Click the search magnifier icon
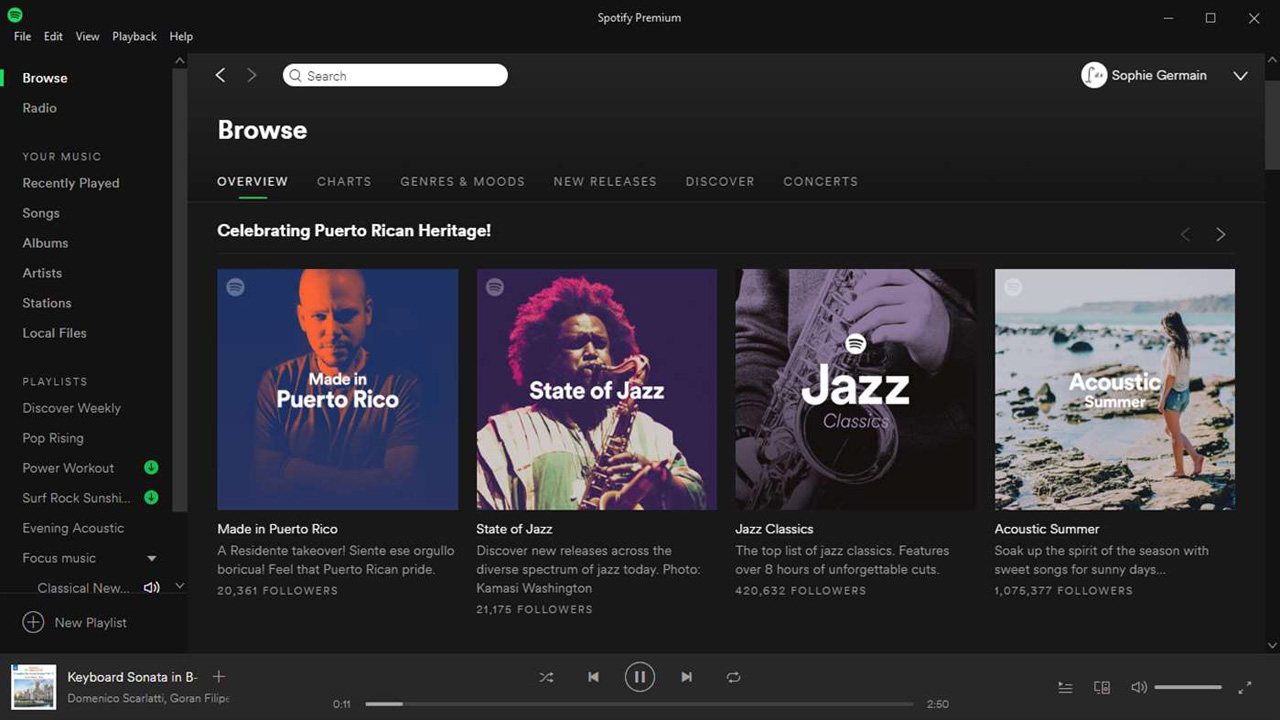This screenshot has width=1280, height=720. [x=295, y=75]
